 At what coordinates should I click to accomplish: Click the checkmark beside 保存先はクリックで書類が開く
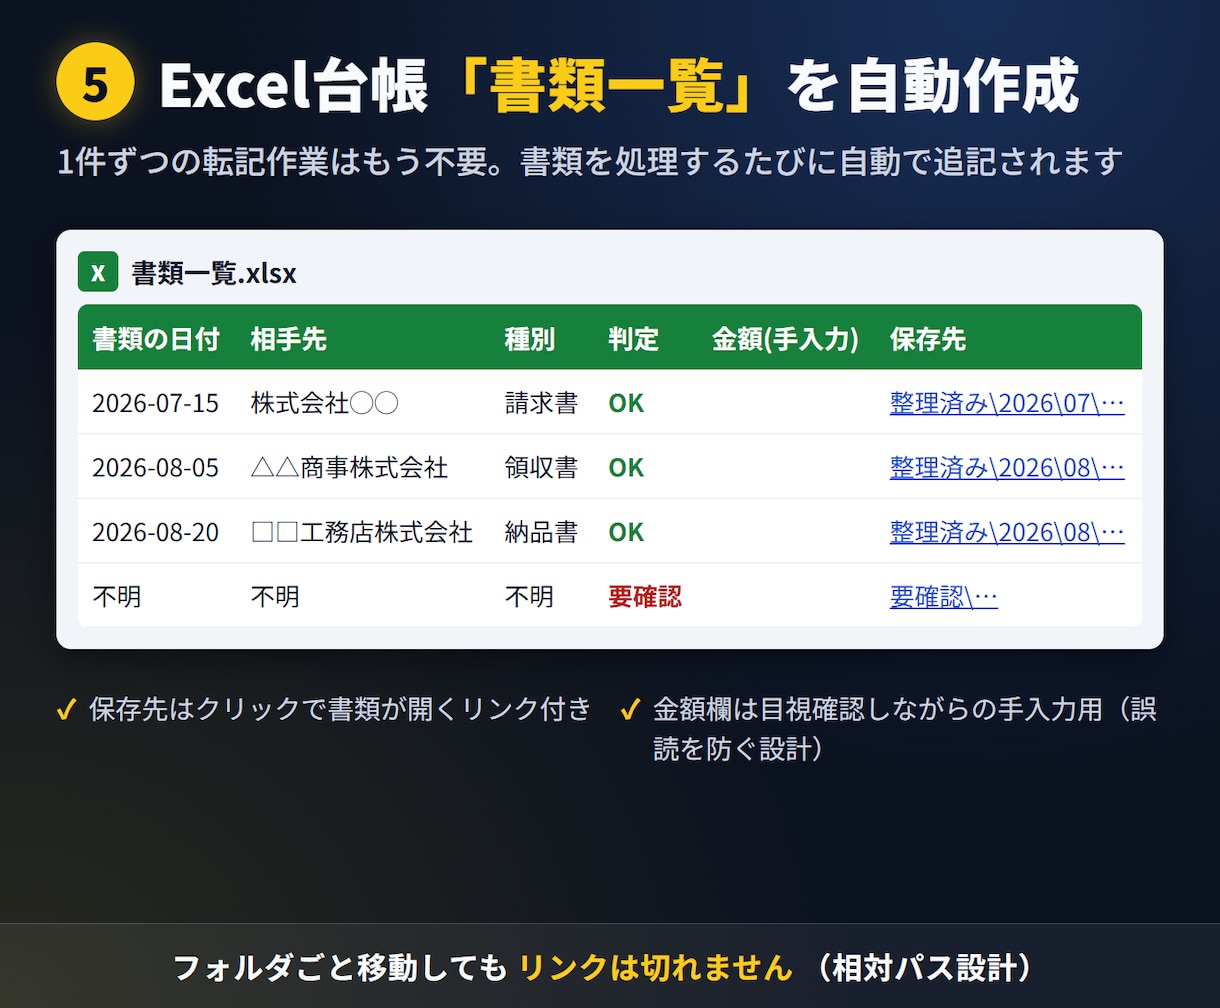point(67,710)
